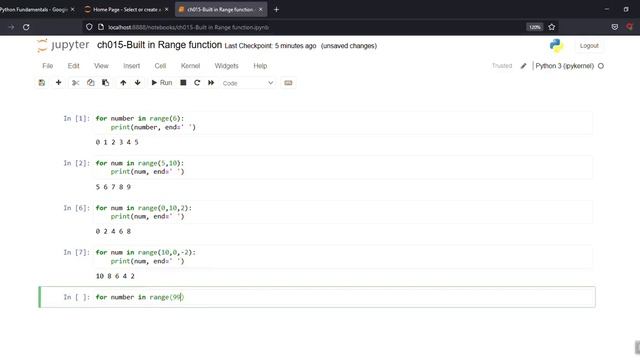Click into cell In [6] range(0,10,2) code

point(344,212)
